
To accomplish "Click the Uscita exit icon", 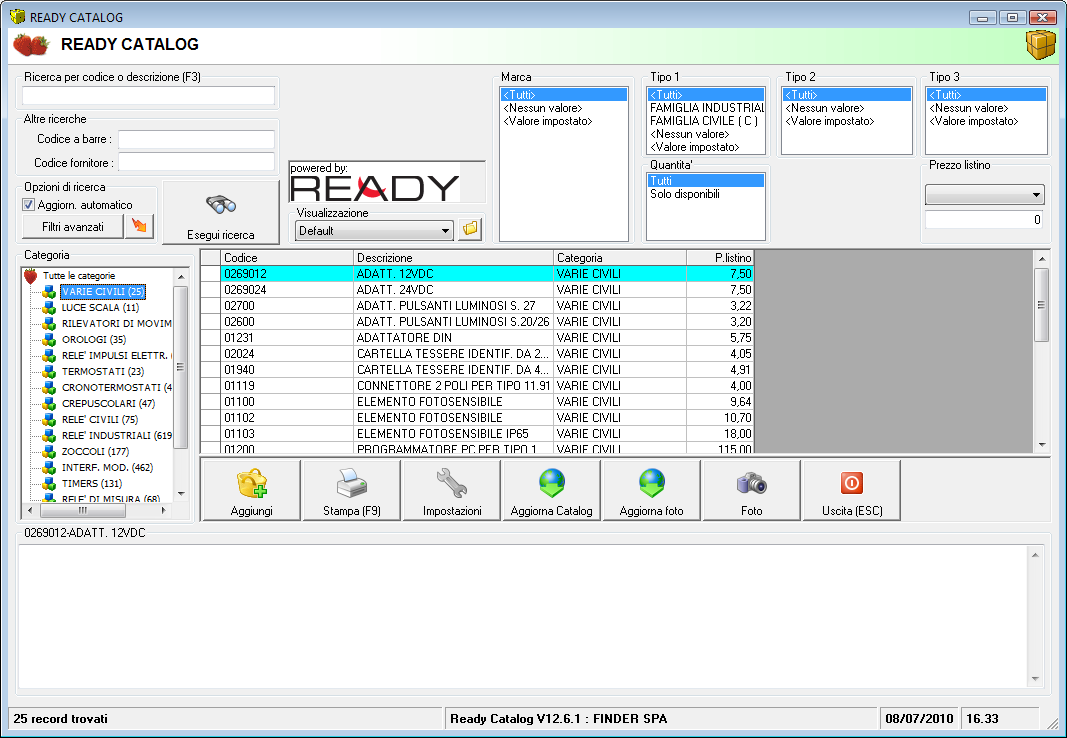I will coord(851,483).
